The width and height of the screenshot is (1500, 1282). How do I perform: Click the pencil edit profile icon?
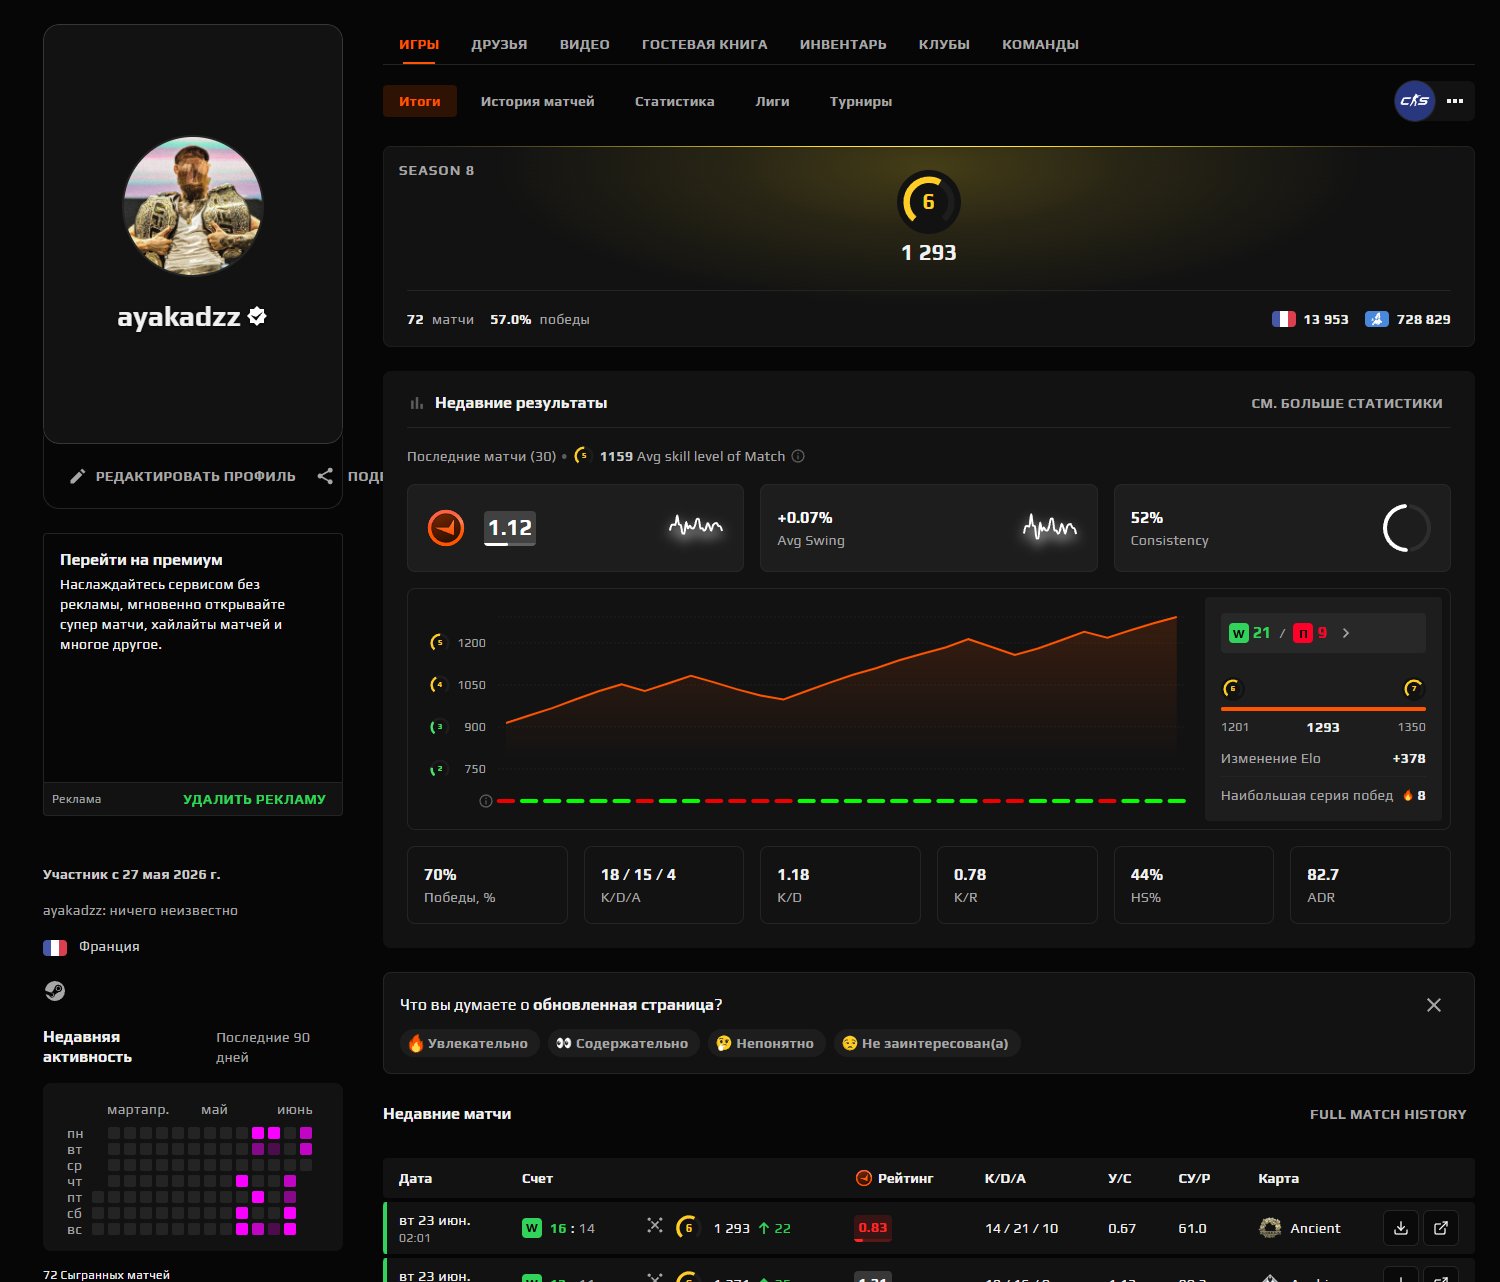pyautogui.click(x=77, y=476)
